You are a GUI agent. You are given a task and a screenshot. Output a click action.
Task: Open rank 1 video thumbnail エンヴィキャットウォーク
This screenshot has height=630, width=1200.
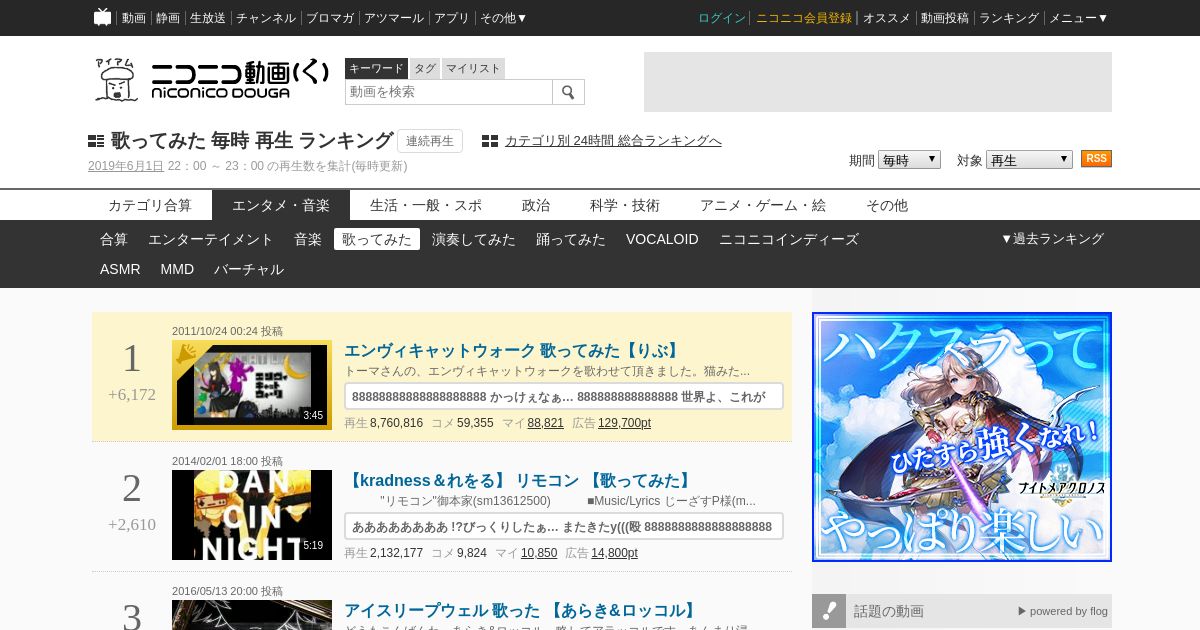point(252,385)
